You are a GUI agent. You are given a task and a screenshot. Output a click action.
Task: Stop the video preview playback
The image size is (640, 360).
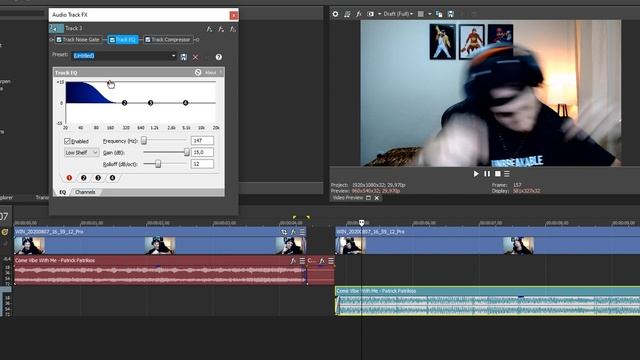tap(498, 174)
